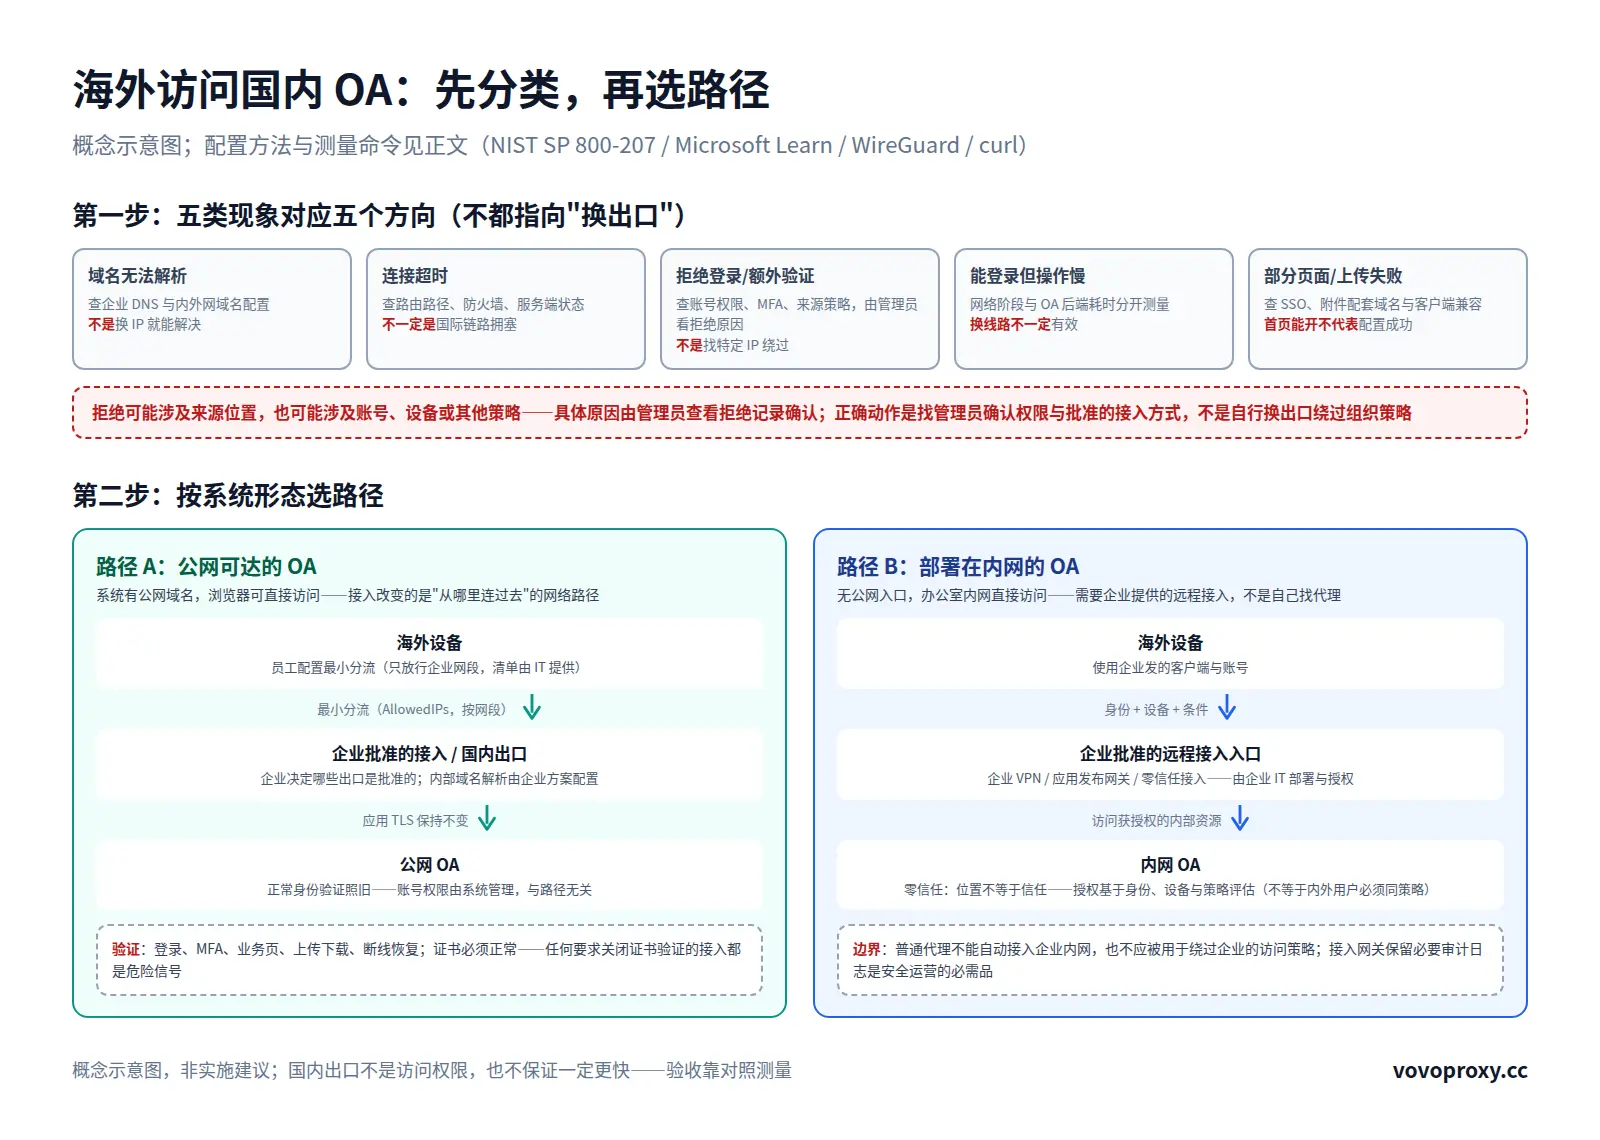Screen dimensions: 1600x1140
Task: Click the label 身份 + 设备 + 条件
Action: [x=1156, y=709]
